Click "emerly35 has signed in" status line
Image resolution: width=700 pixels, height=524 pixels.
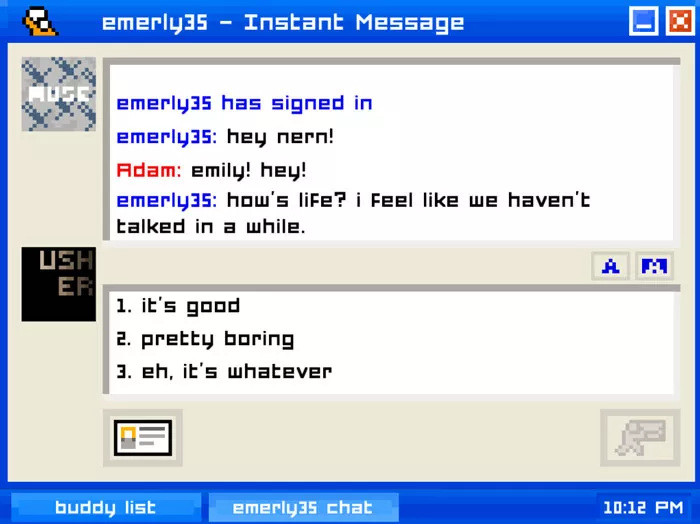244,104
